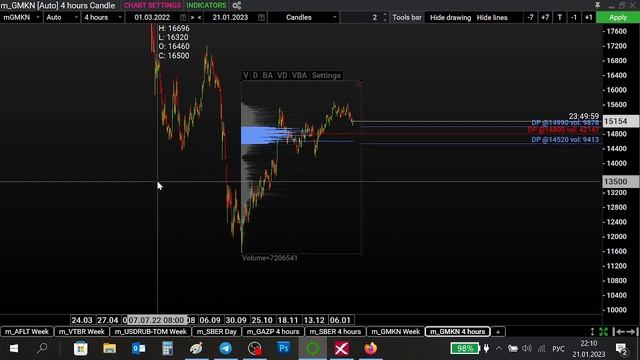The image size is (640, 360).
Task: Switch to m_USDRUB-TOM Week tab
Action: (150, 332)
